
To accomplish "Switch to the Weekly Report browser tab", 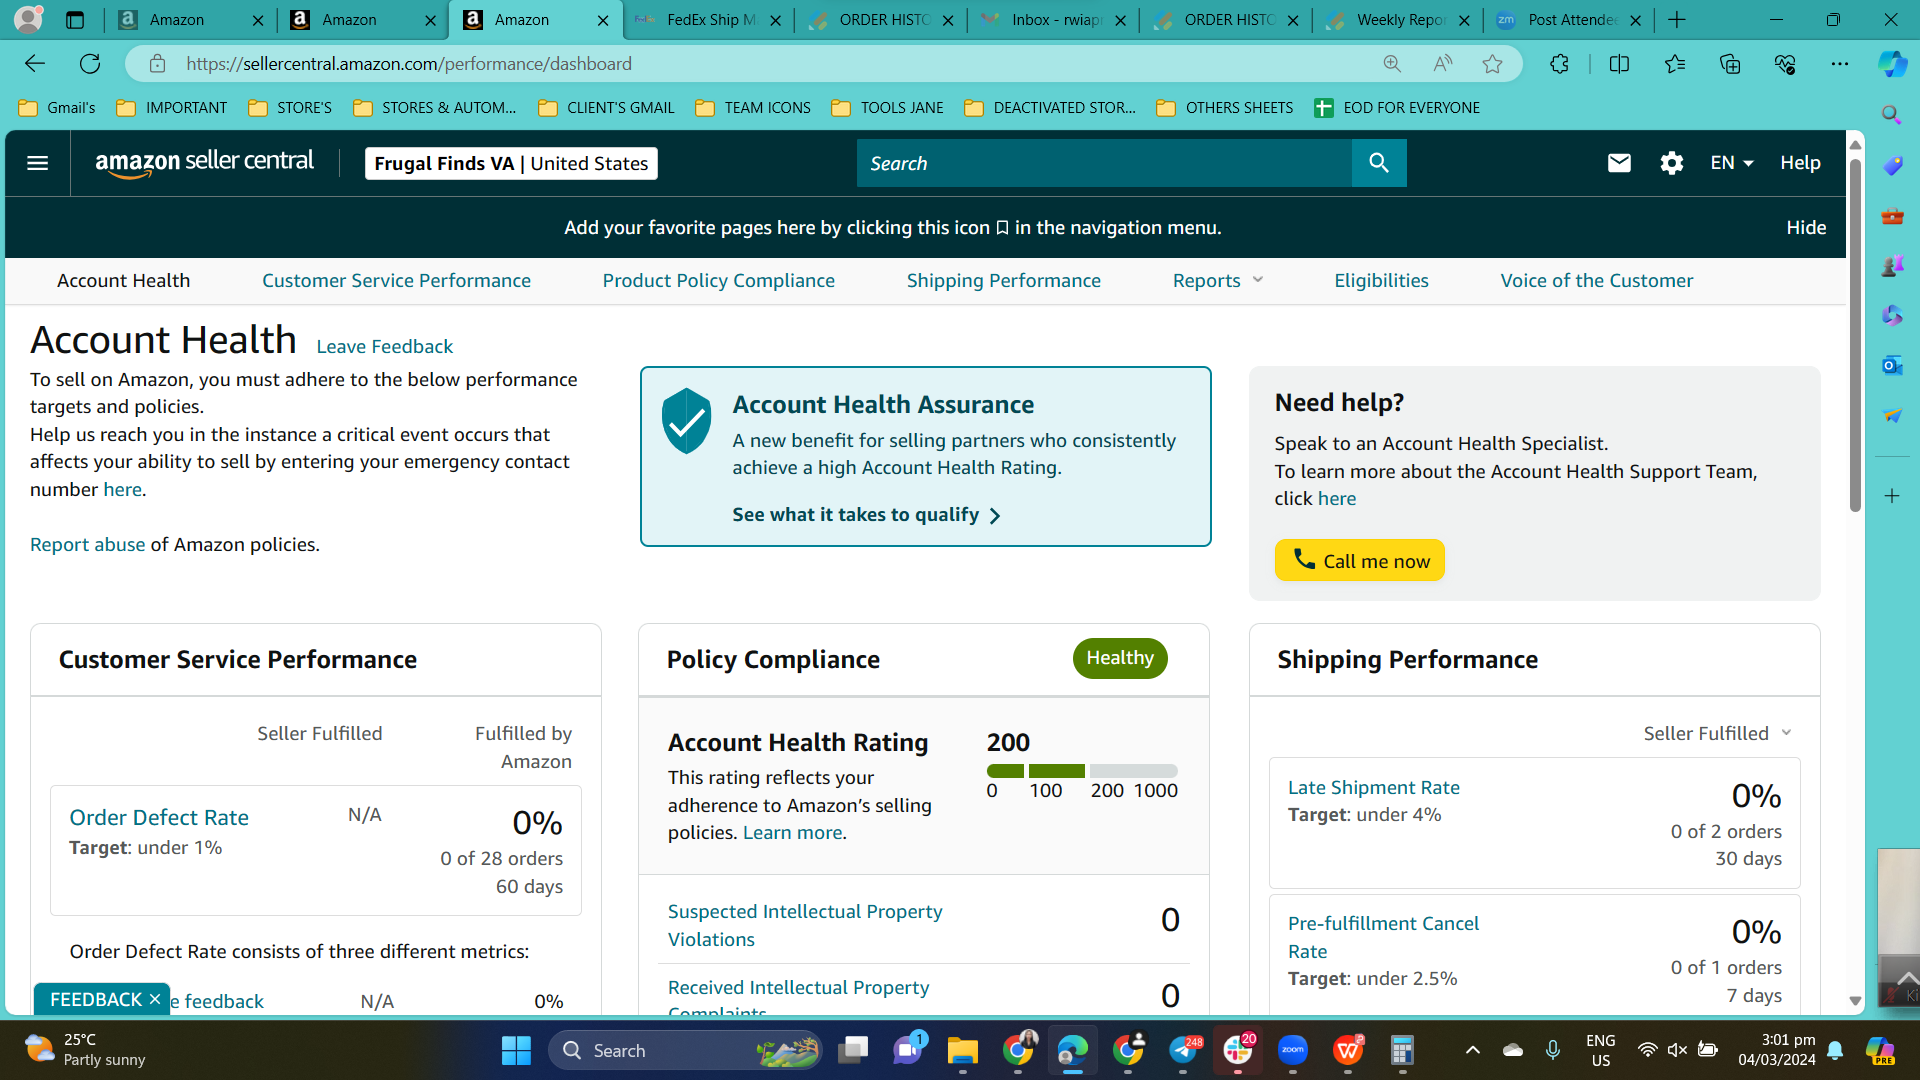I will pos(1398,20).
